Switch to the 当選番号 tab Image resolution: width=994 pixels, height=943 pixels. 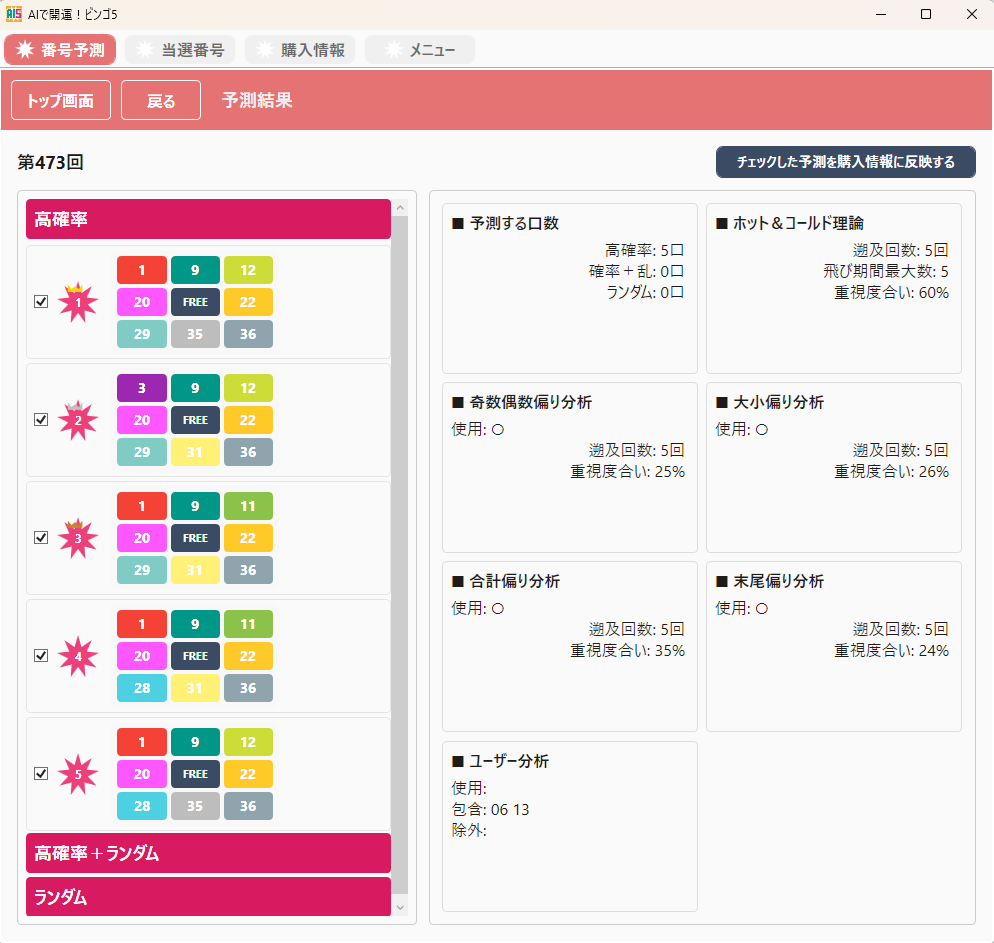(x=180, y=49)
